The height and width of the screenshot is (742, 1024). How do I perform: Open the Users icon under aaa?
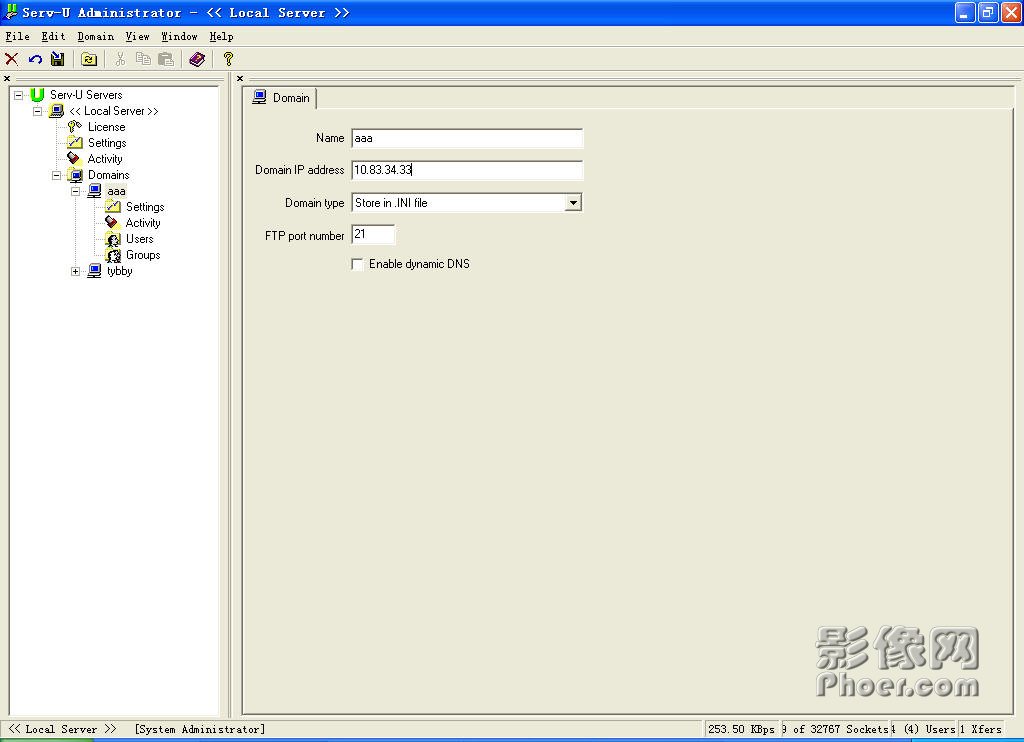[x=113, y=239]
